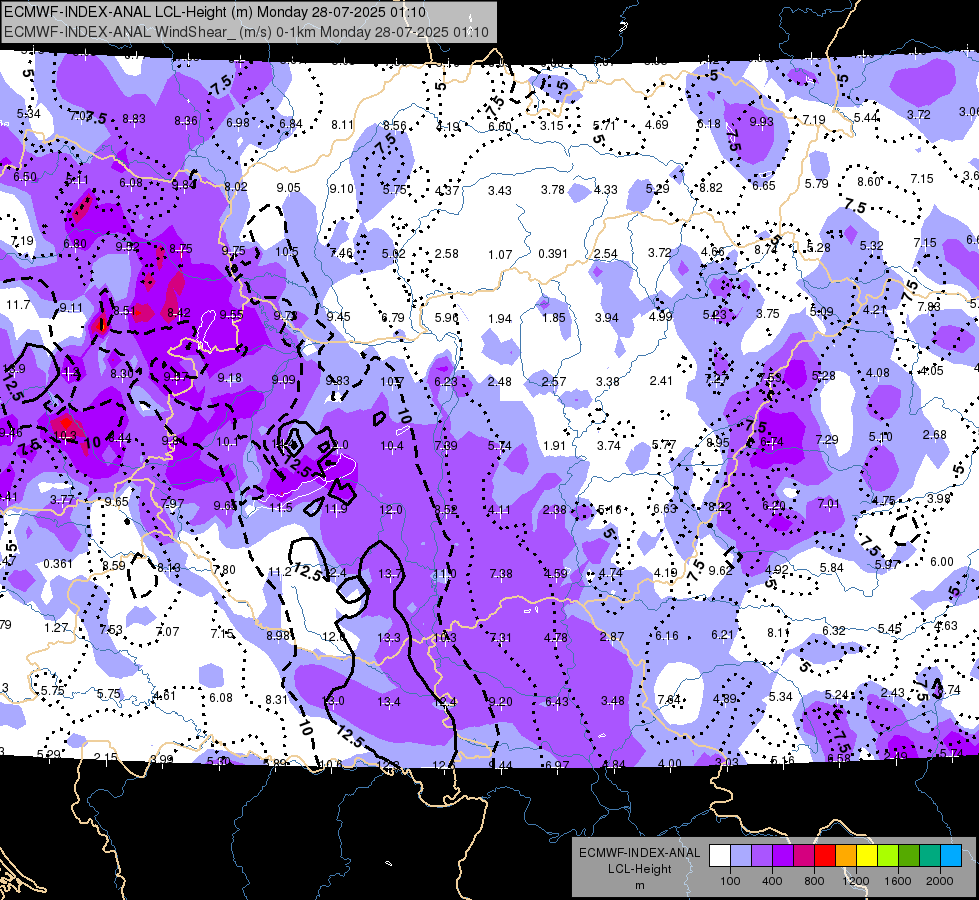This screenshot has width=979, height=900.
Task: Click the wind shear value 2.87
Action: click(612, 636)
